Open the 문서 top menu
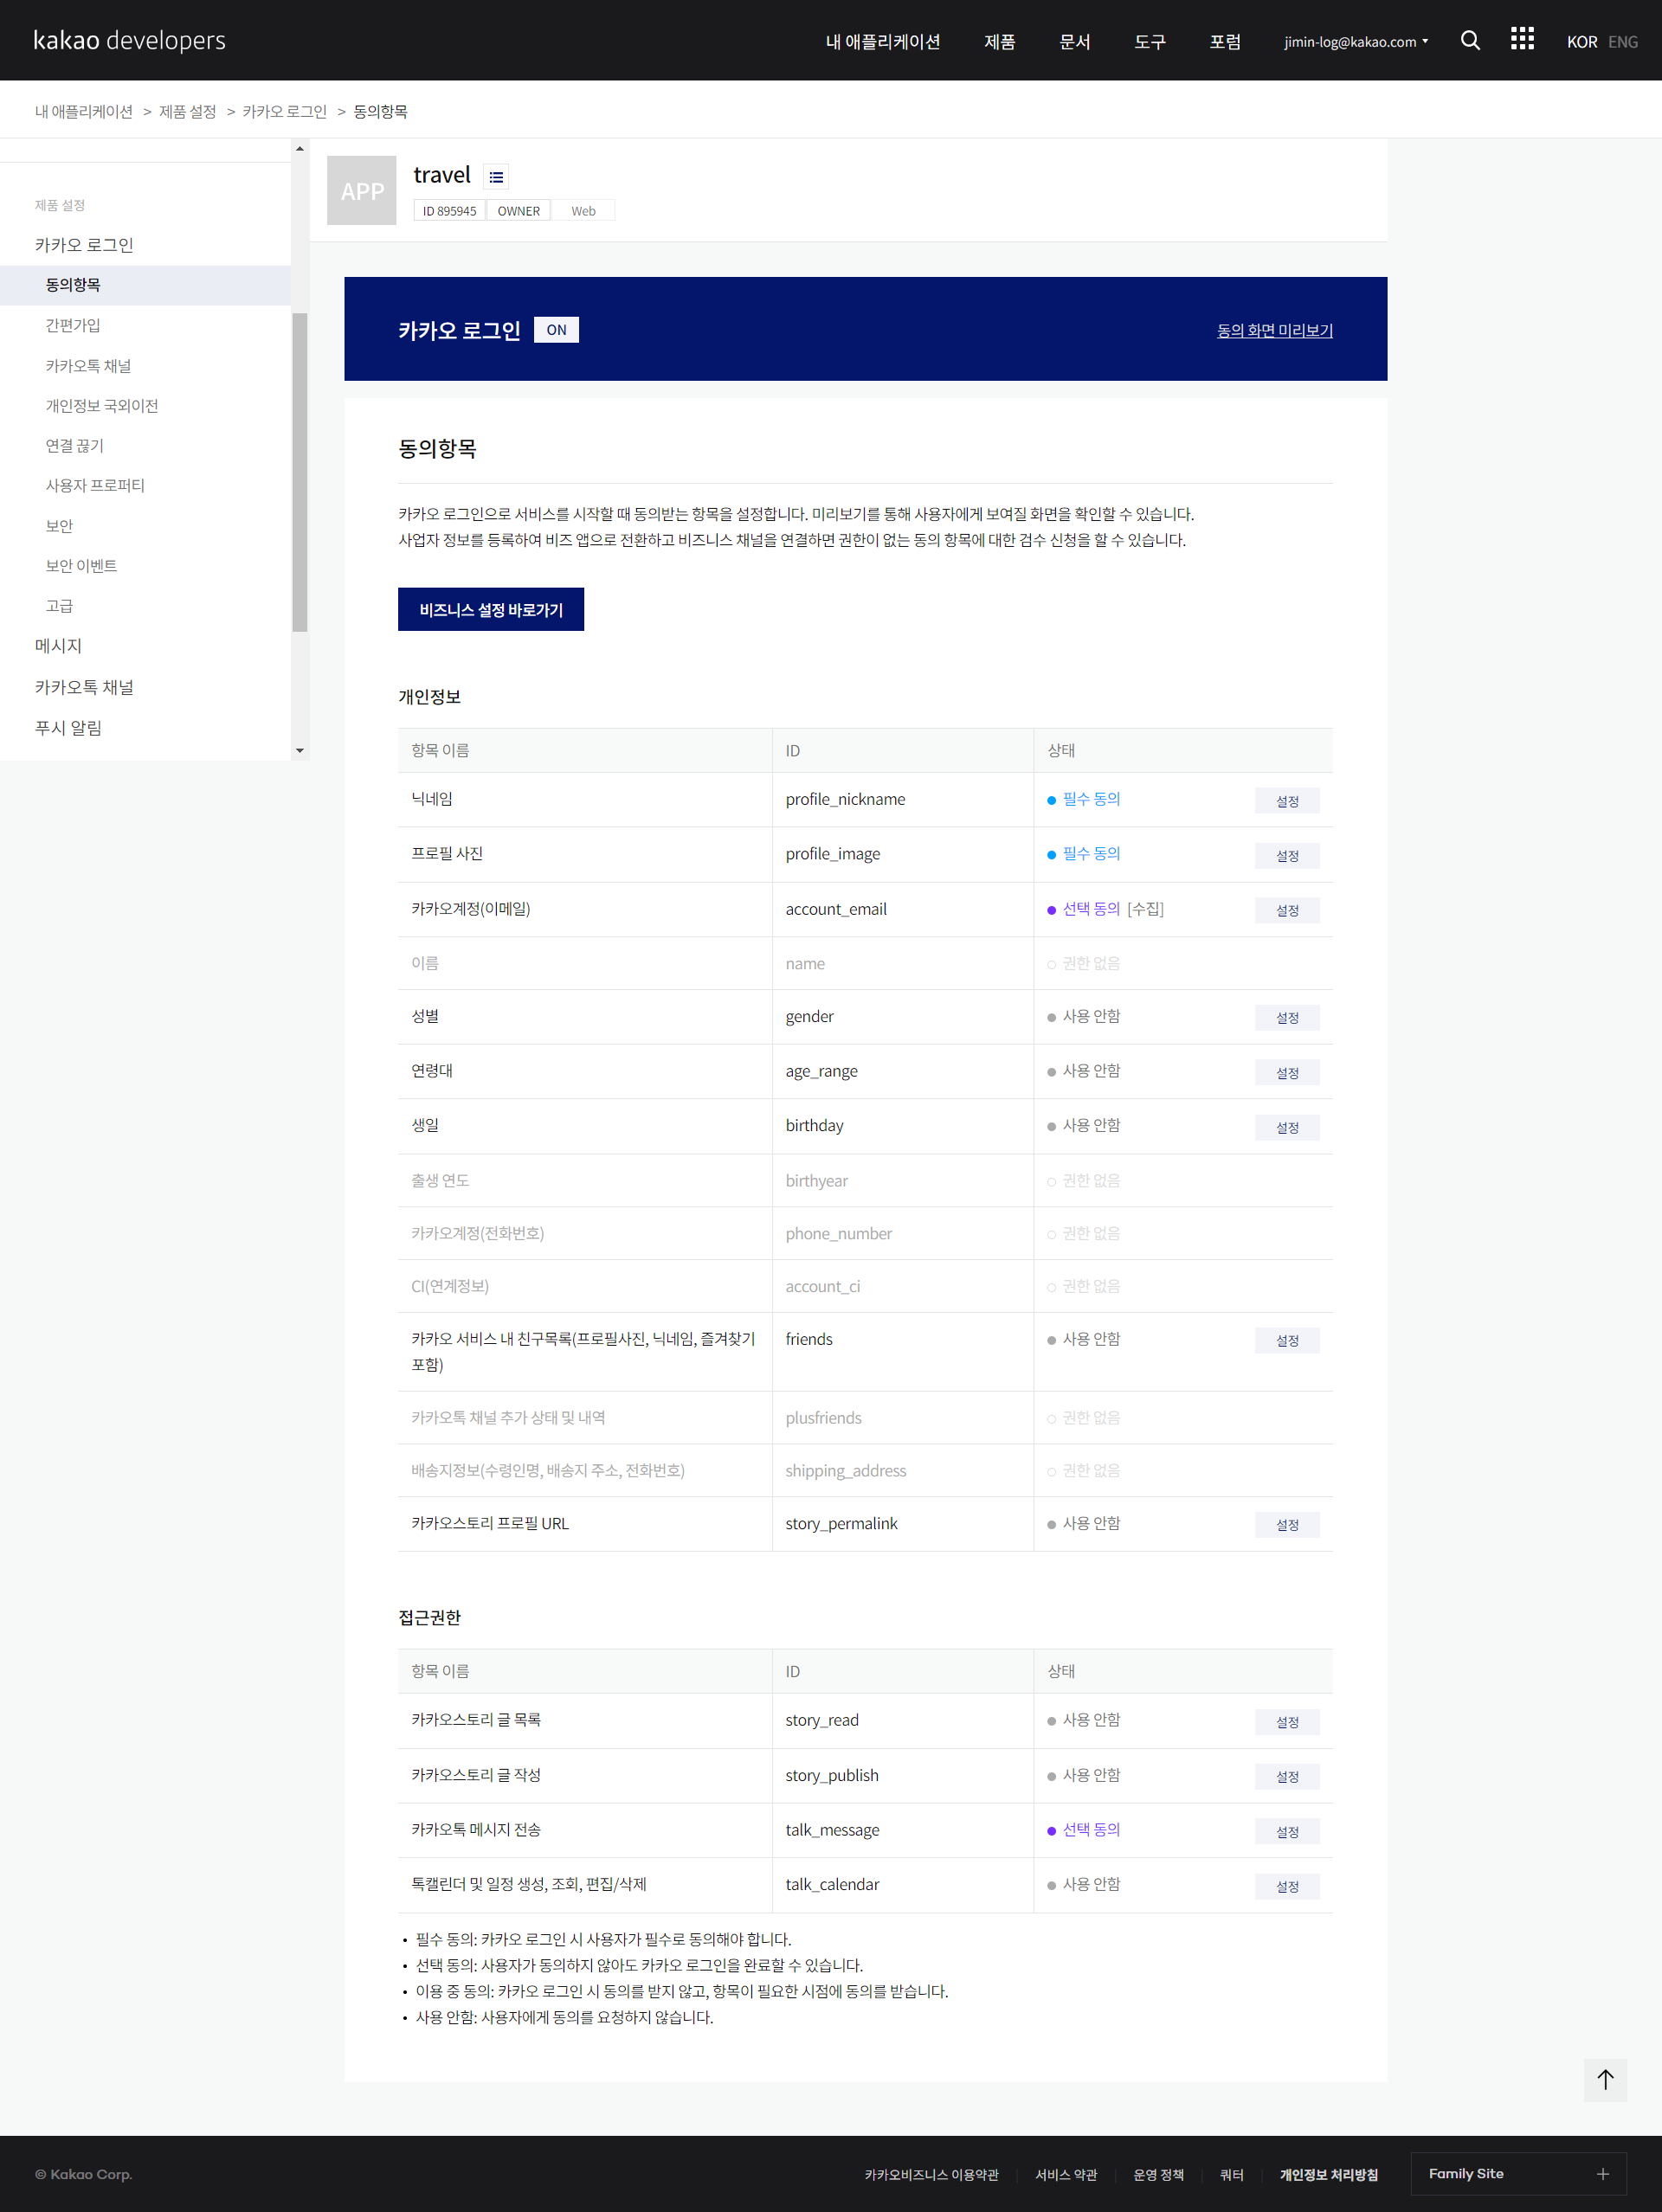Viewport: 1662px width, 2212px height. tap(1074, 42)
